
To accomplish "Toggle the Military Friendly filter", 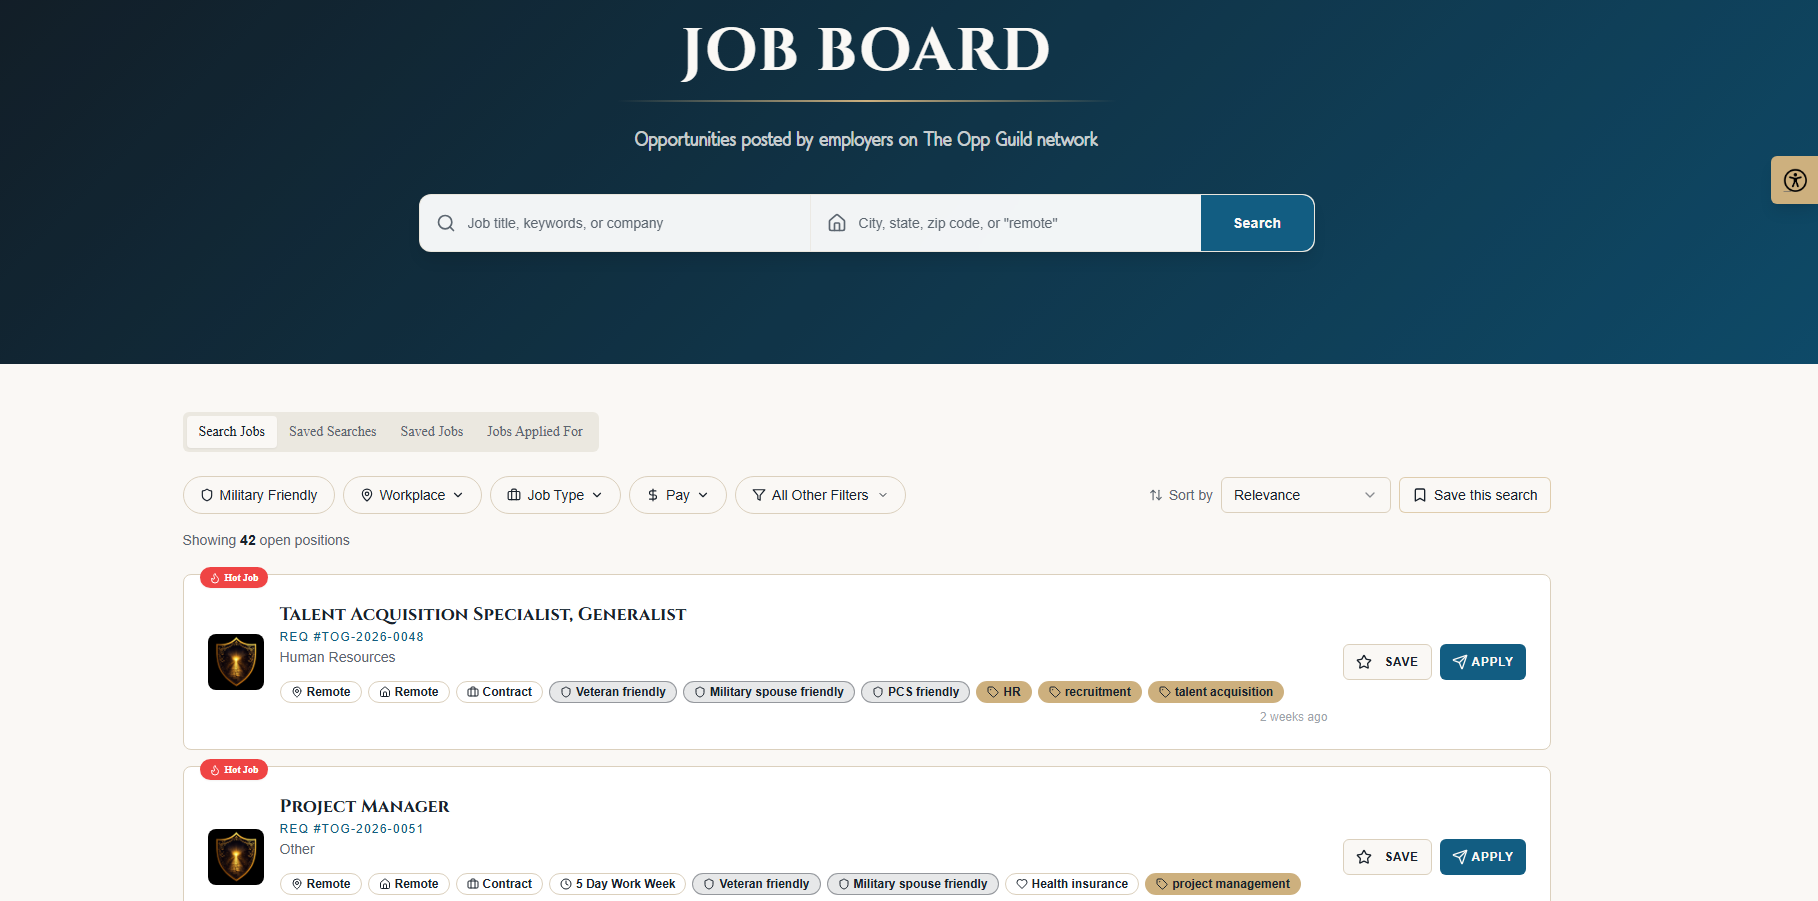I will (x=259, y=495).
